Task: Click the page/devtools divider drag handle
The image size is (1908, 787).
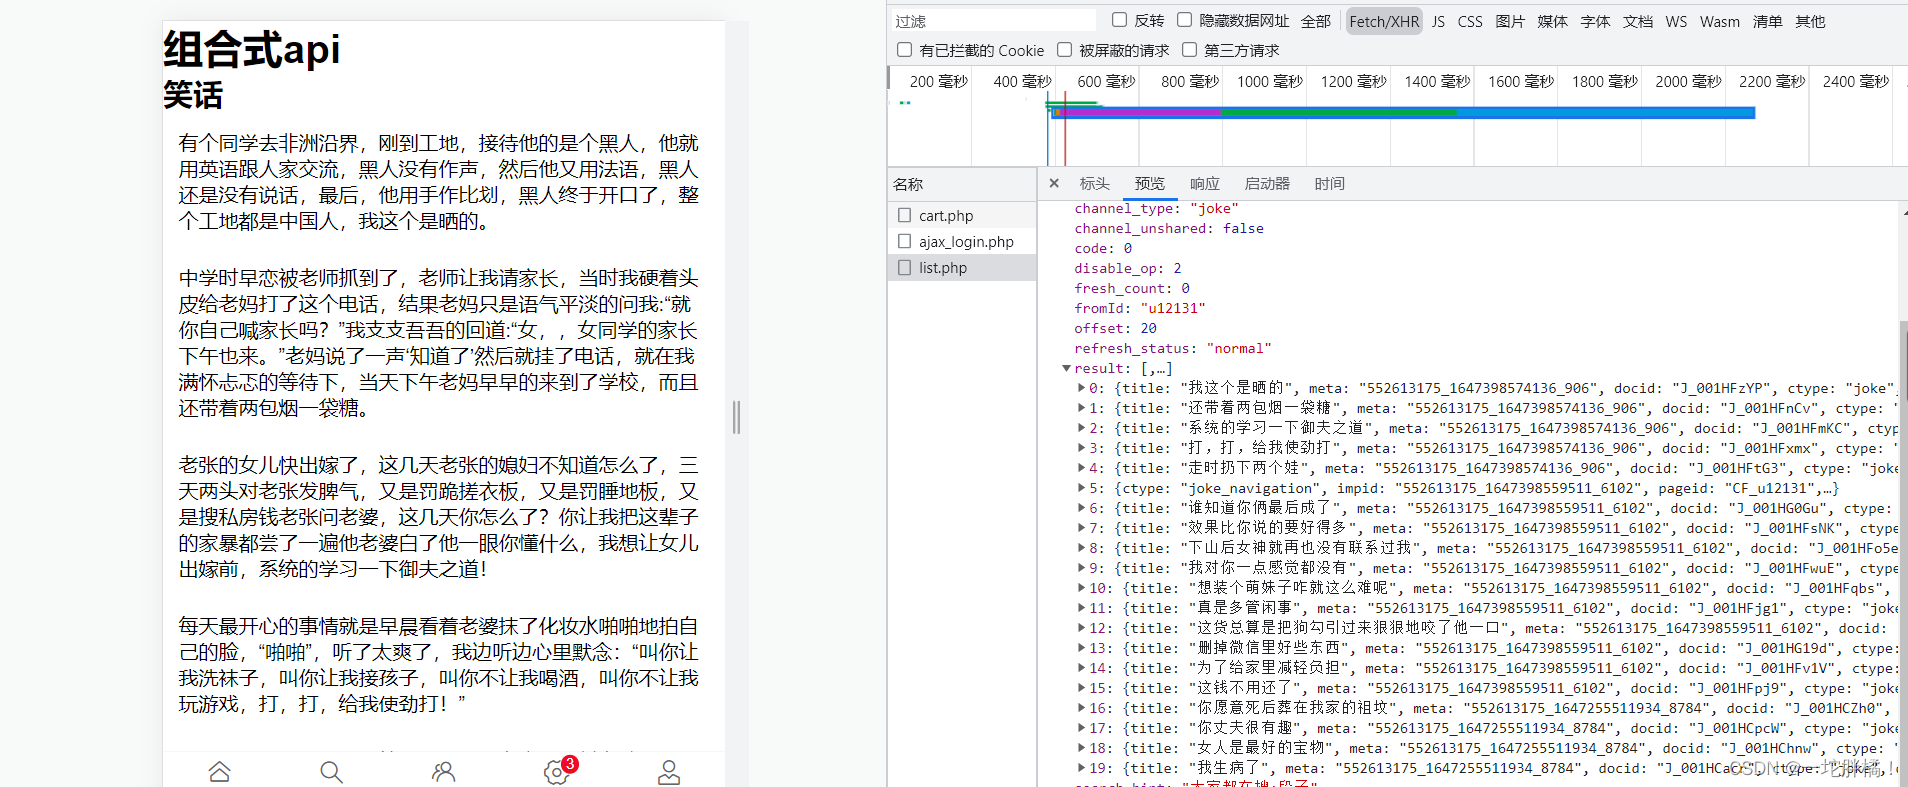Action: click(x=737, y=417)
